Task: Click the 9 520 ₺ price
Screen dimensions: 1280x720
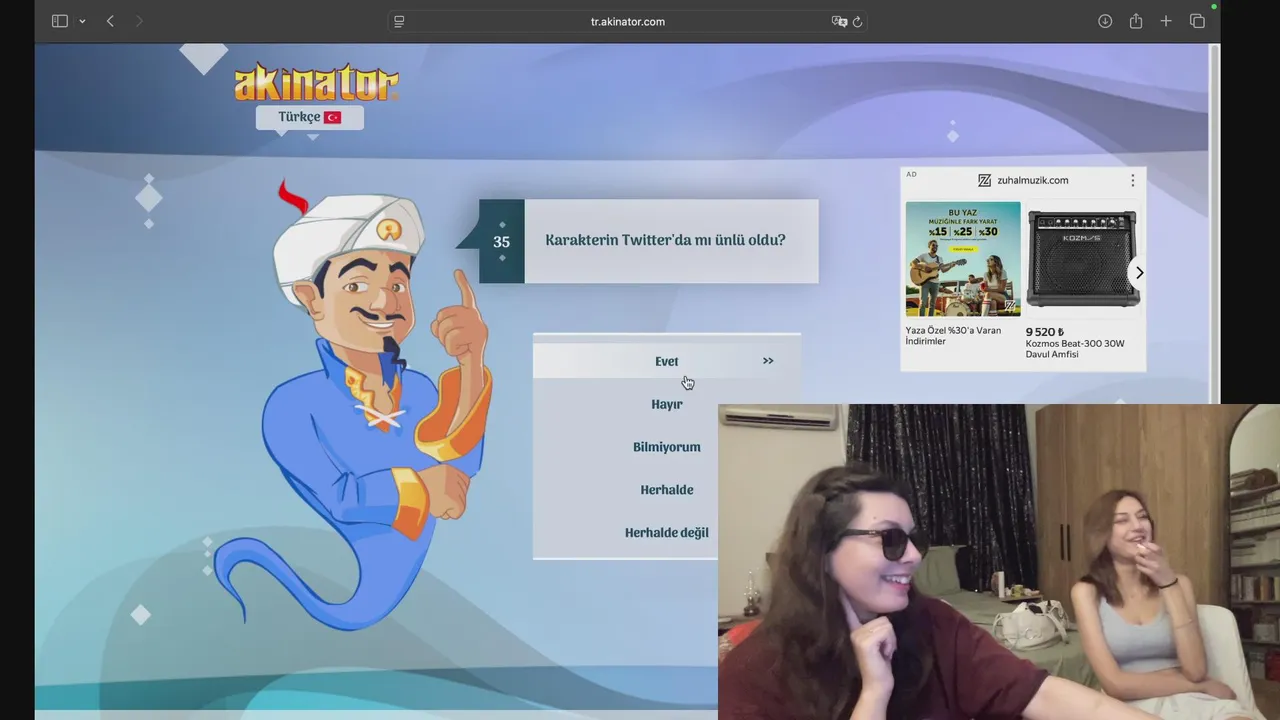Action: pos(1045,332)
